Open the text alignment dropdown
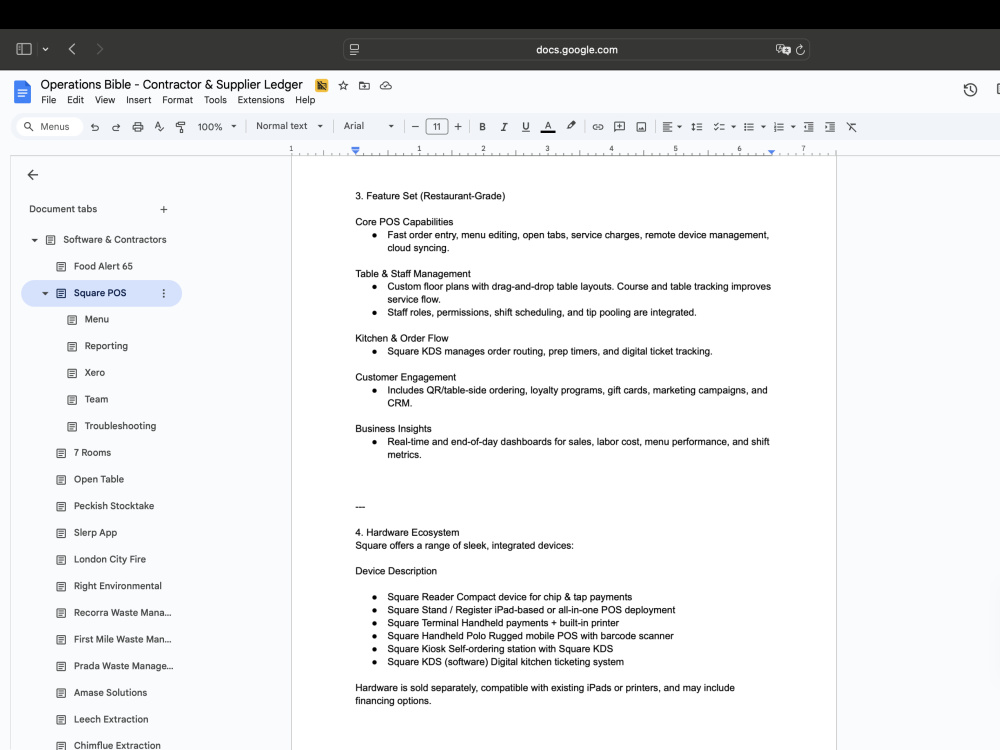The height and width of the screenshot is (750, 1000). [672, 127]
